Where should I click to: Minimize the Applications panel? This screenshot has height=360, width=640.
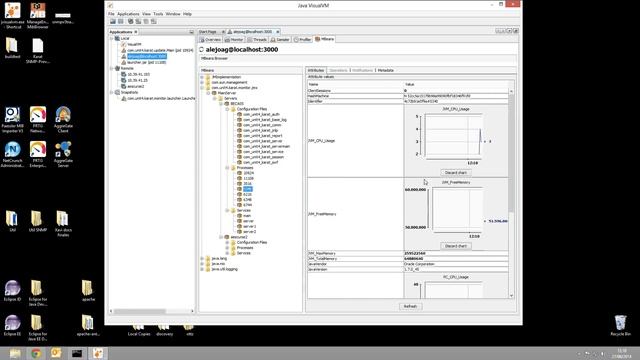[191, 31]
